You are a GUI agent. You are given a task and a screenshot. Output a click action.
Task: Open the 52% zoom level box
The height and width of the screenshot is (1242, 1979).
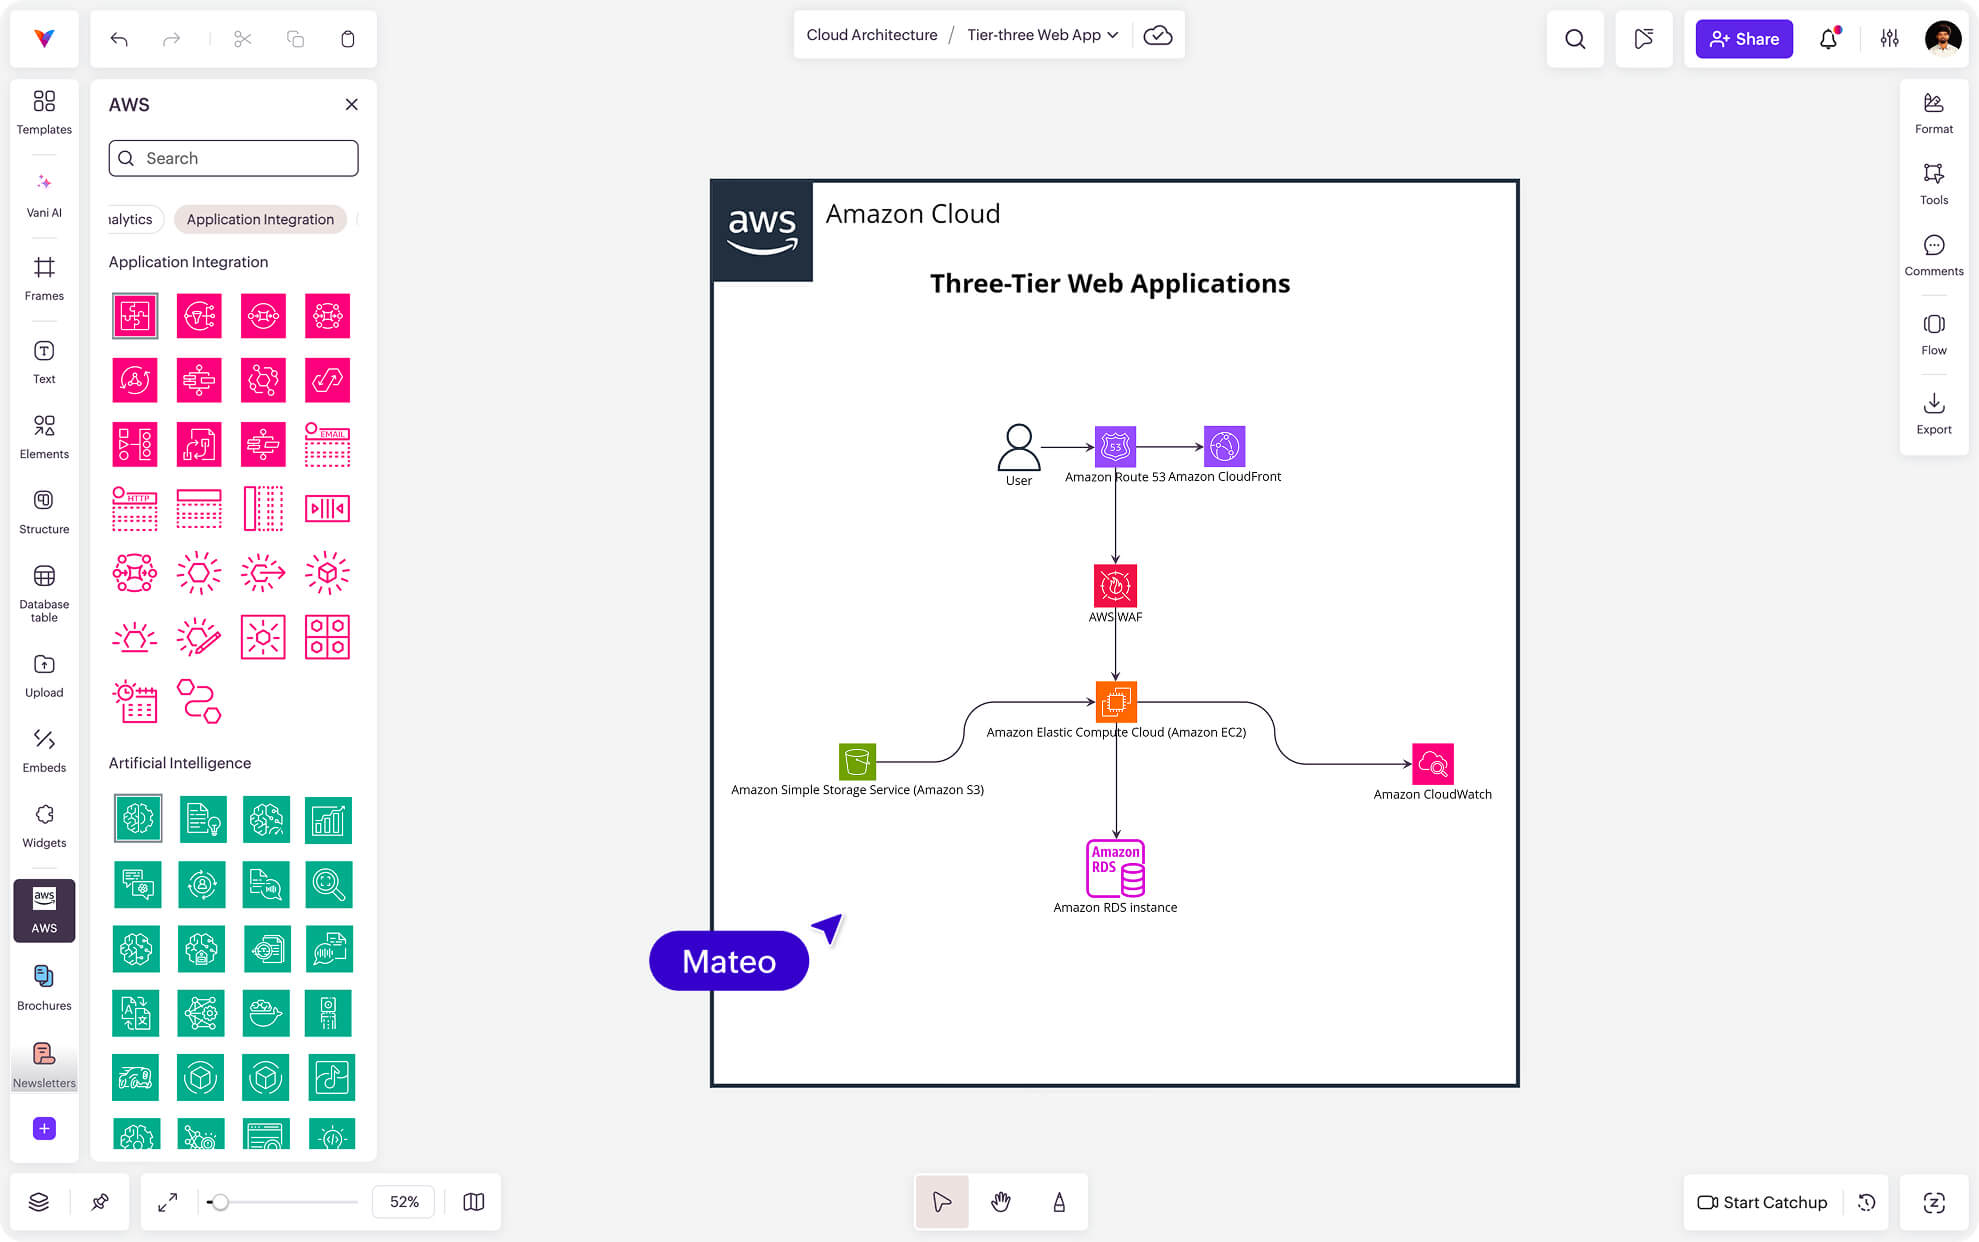pyautogui.click(x=404, y=1202)
